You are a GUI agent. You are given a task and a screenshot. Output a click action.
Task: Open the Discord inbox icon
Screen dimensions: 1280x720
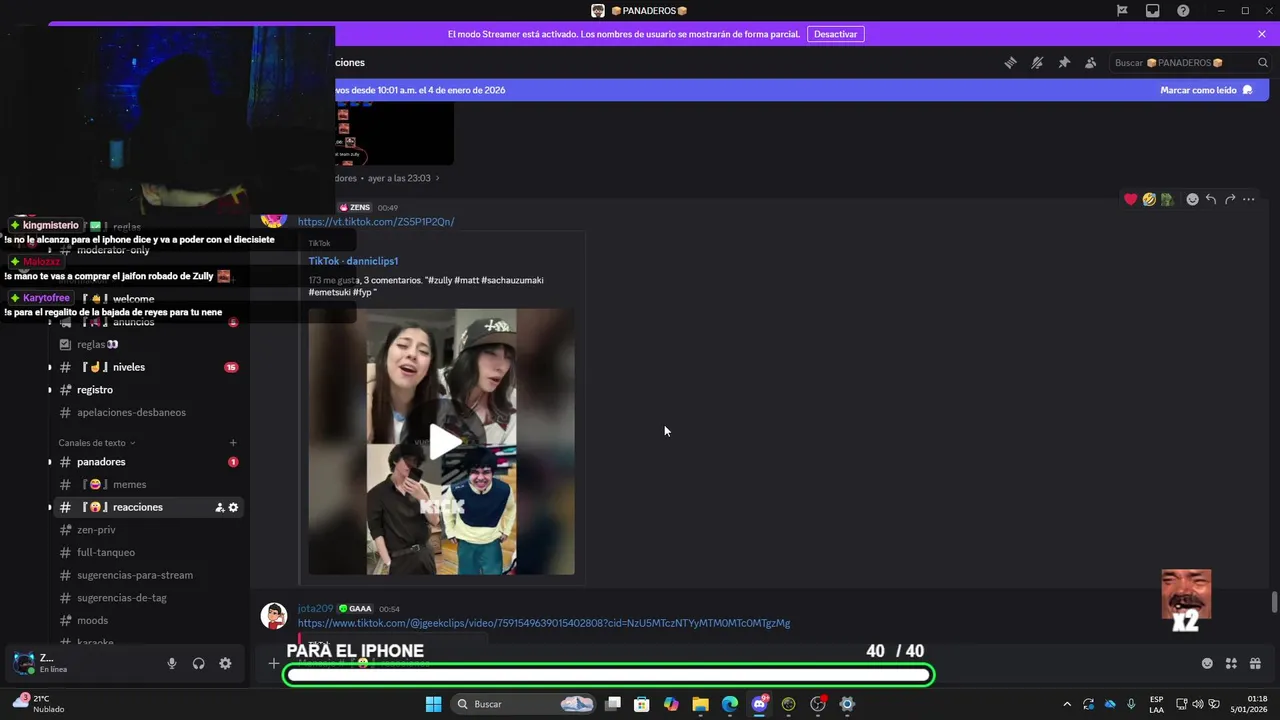(1153, 11)
